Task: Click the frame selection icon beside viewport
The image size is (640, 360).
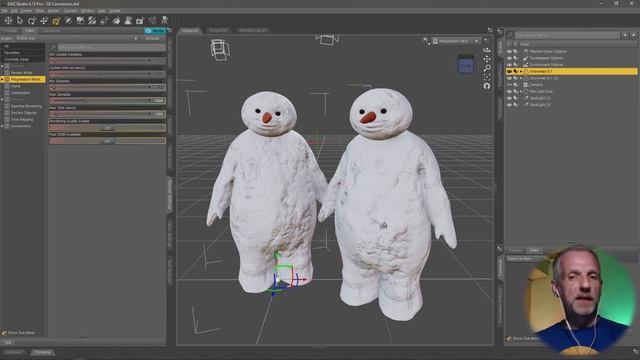Action: tap(487, 77)
